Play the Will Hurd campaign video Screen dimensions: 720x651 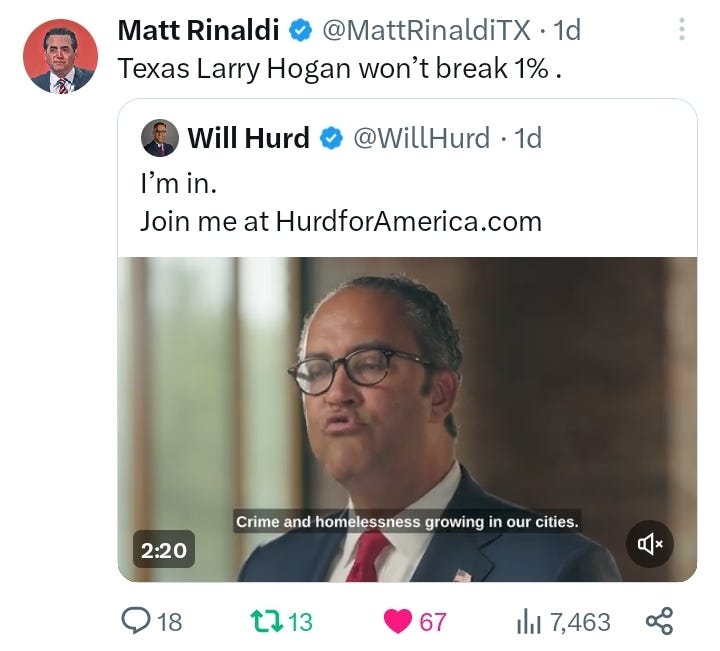(407, 420)
